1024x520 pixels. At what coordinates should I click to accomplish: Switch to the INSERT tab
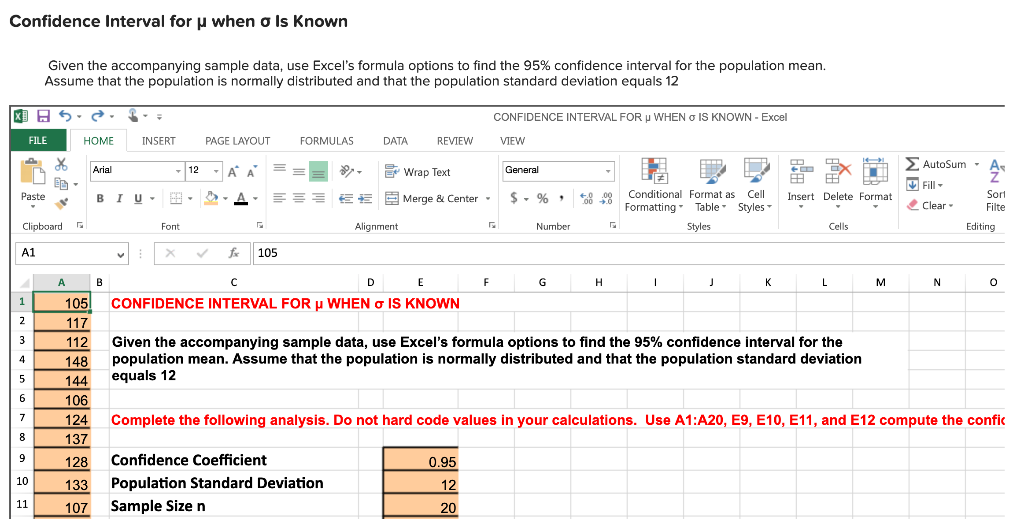click(x=159, y=141)
